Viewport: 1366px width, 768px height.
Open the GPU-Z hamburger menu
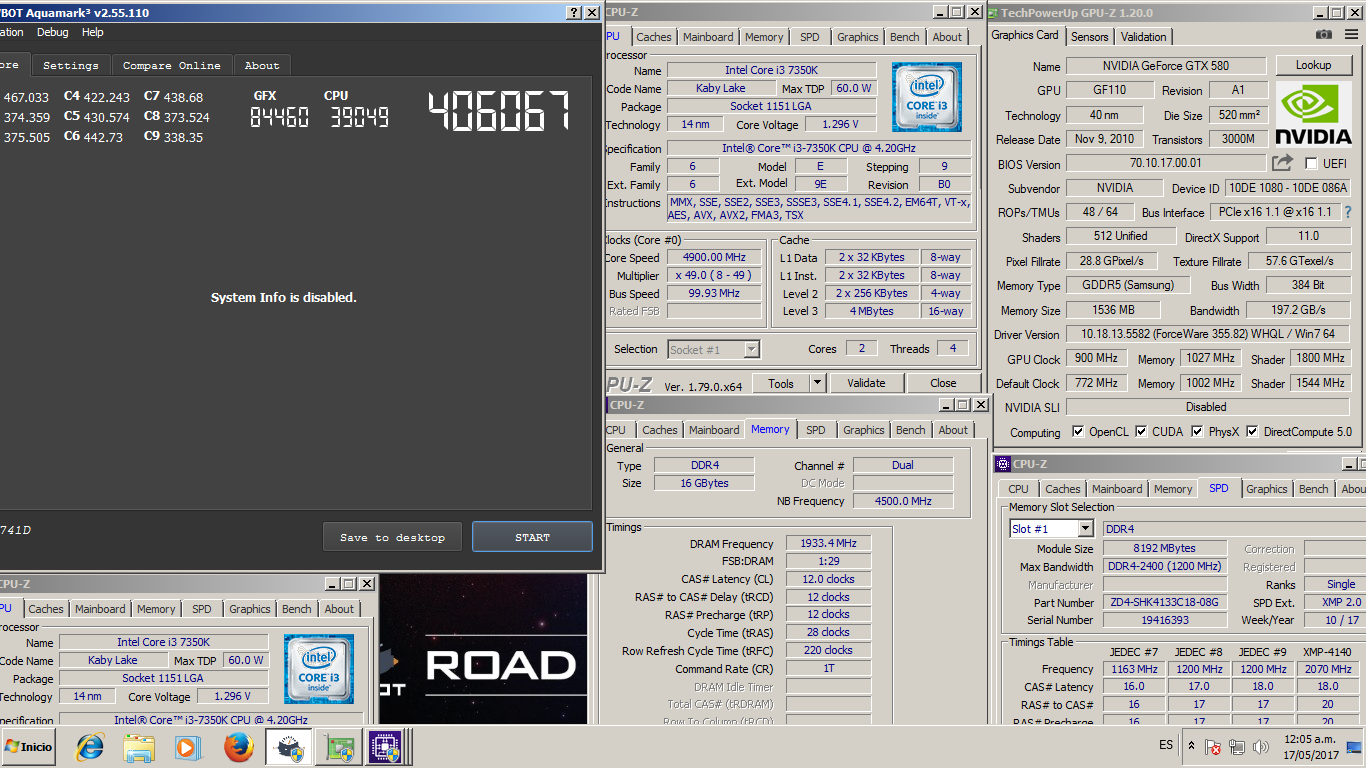tap(1352, 35)
